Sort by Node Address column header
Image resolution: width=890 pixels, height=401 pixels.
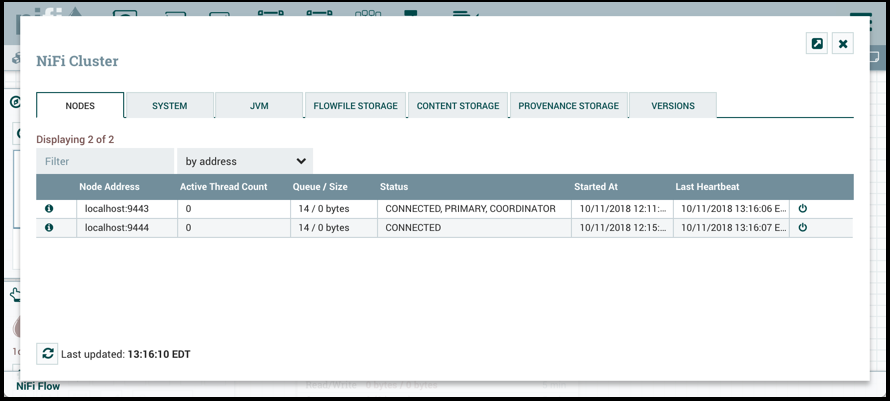(x=110, y=187)
